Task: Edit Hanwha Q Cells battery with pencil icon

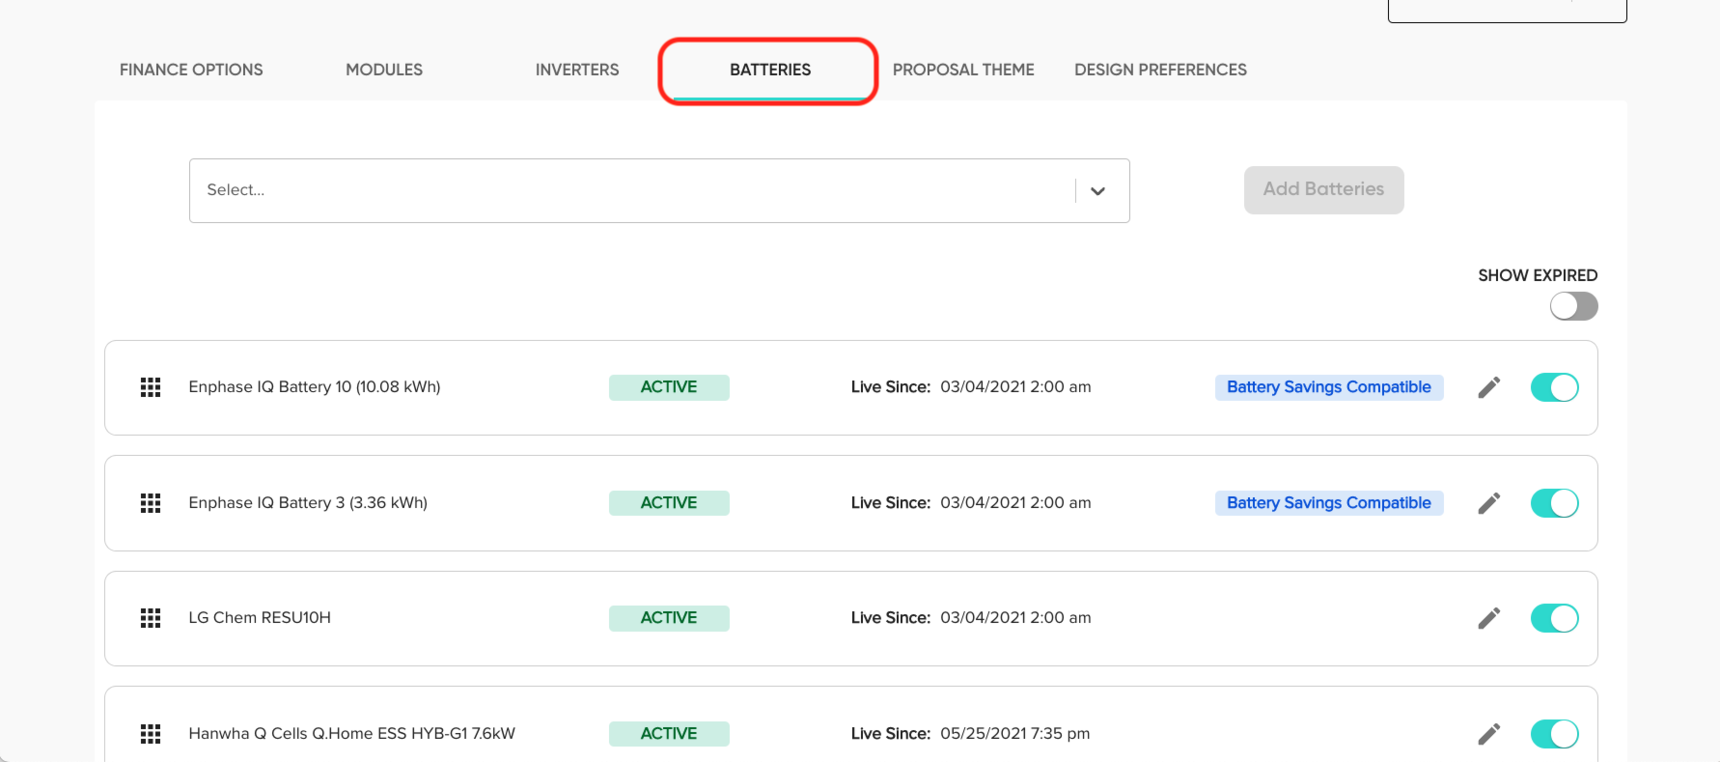Action: click(x=1489, y=734)
